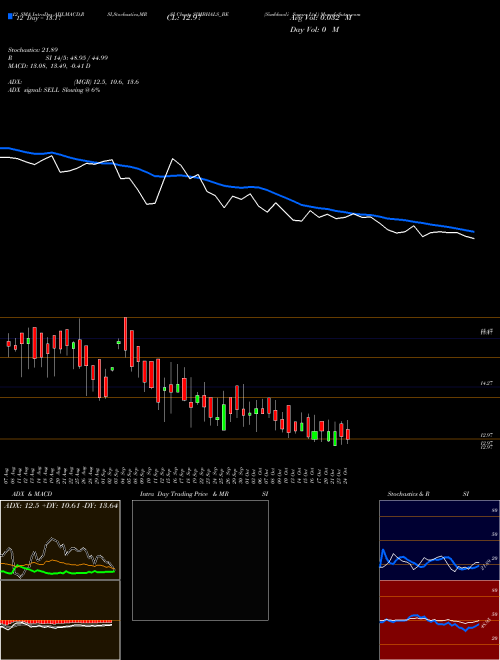Click the blue 12 Day legend square
Screen dimensions: 500x660
[10, 16]
